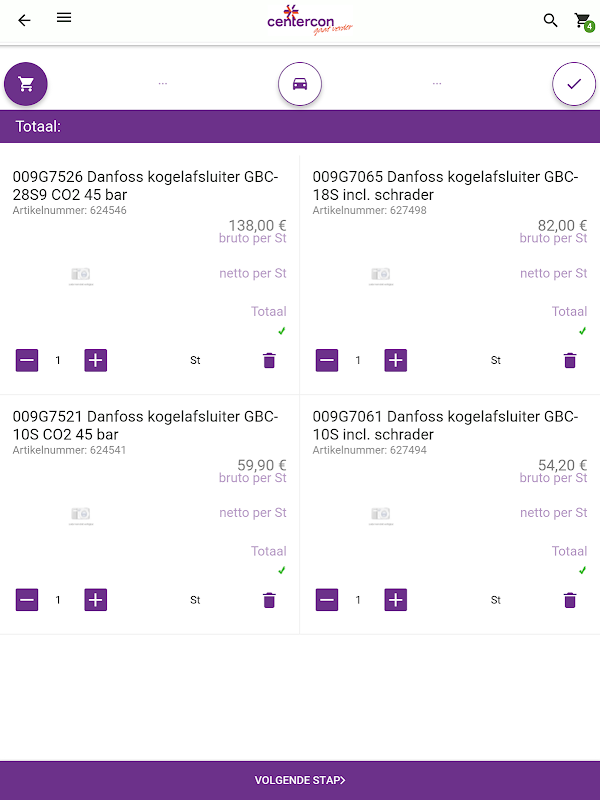Viewport: 600px width, 800px height.
Task: Select the cart step circle
Action: pyautogui.click(x=26, y=84)
